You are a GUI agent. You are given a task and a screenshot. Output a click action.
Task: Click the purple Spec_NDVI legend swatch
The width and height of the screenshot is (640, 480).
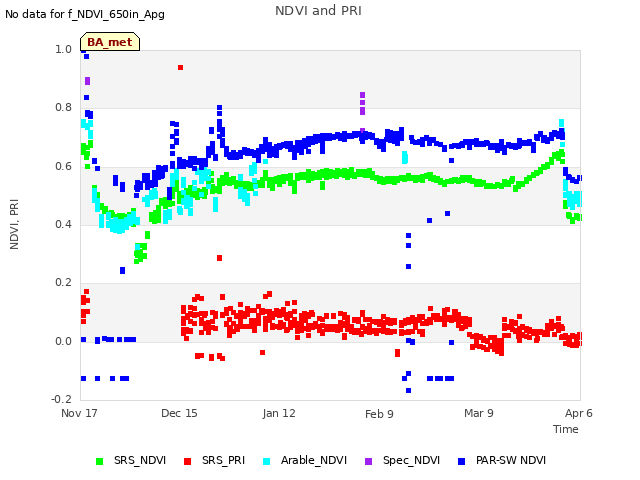pos(368,461)
